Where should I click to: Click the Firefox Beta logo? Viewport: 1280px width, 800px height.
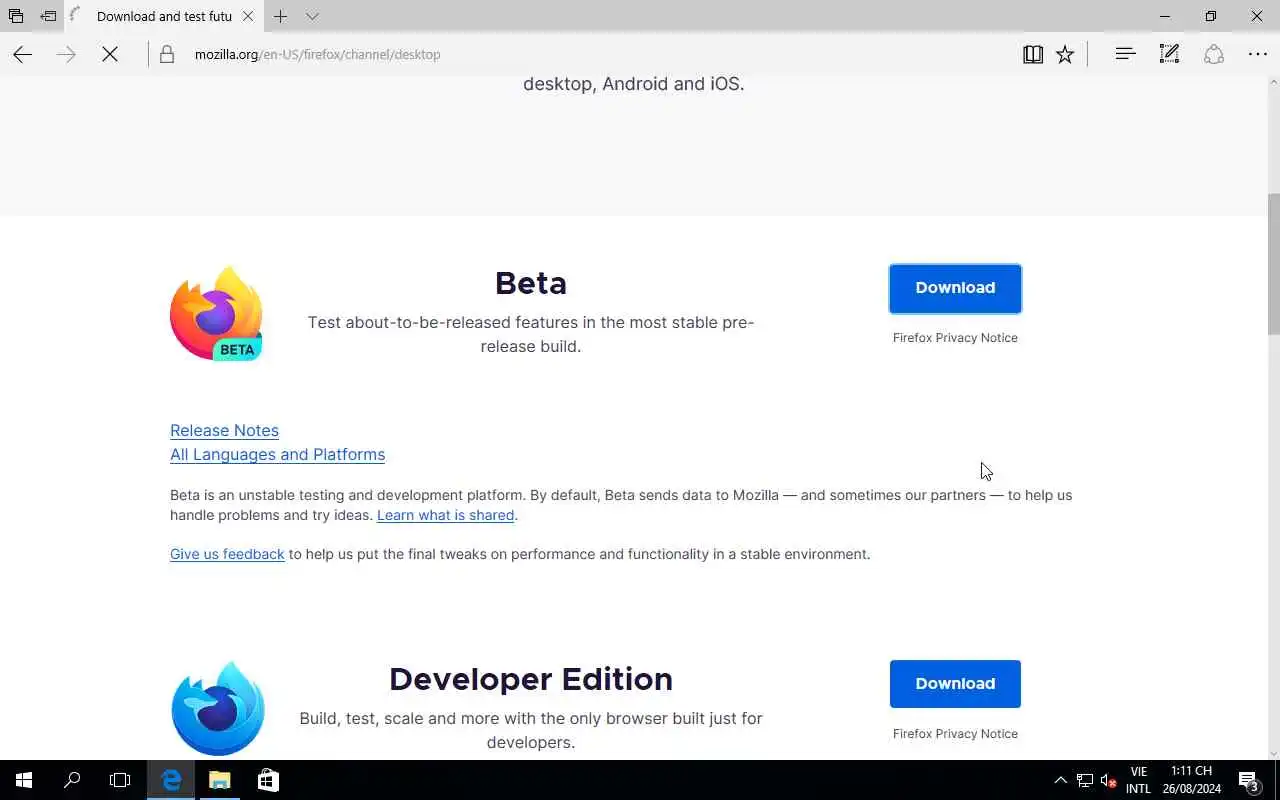(217, 314)
